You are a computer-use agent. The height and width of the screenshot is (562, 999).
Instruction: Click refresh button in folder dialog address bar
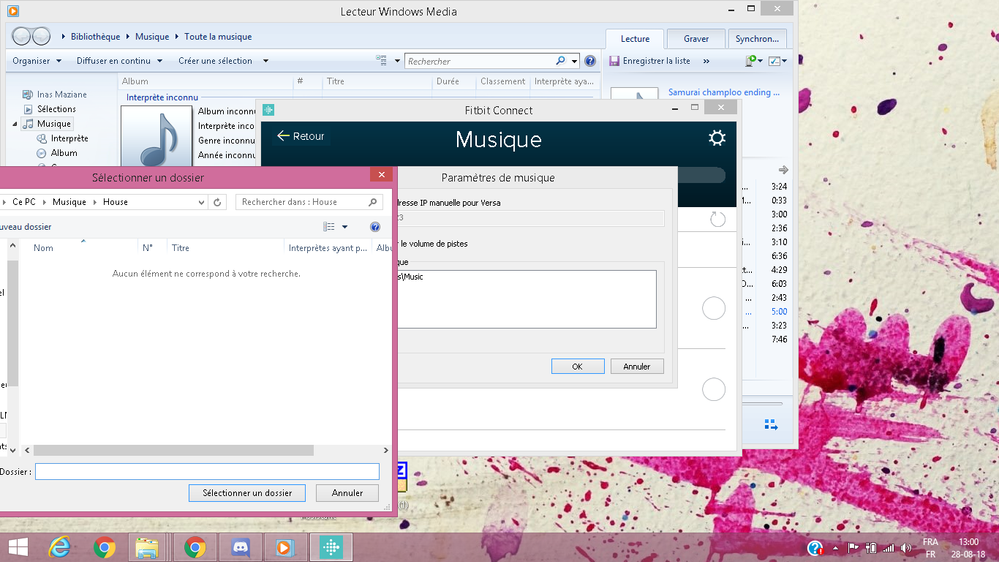click(x=217, y=202)
